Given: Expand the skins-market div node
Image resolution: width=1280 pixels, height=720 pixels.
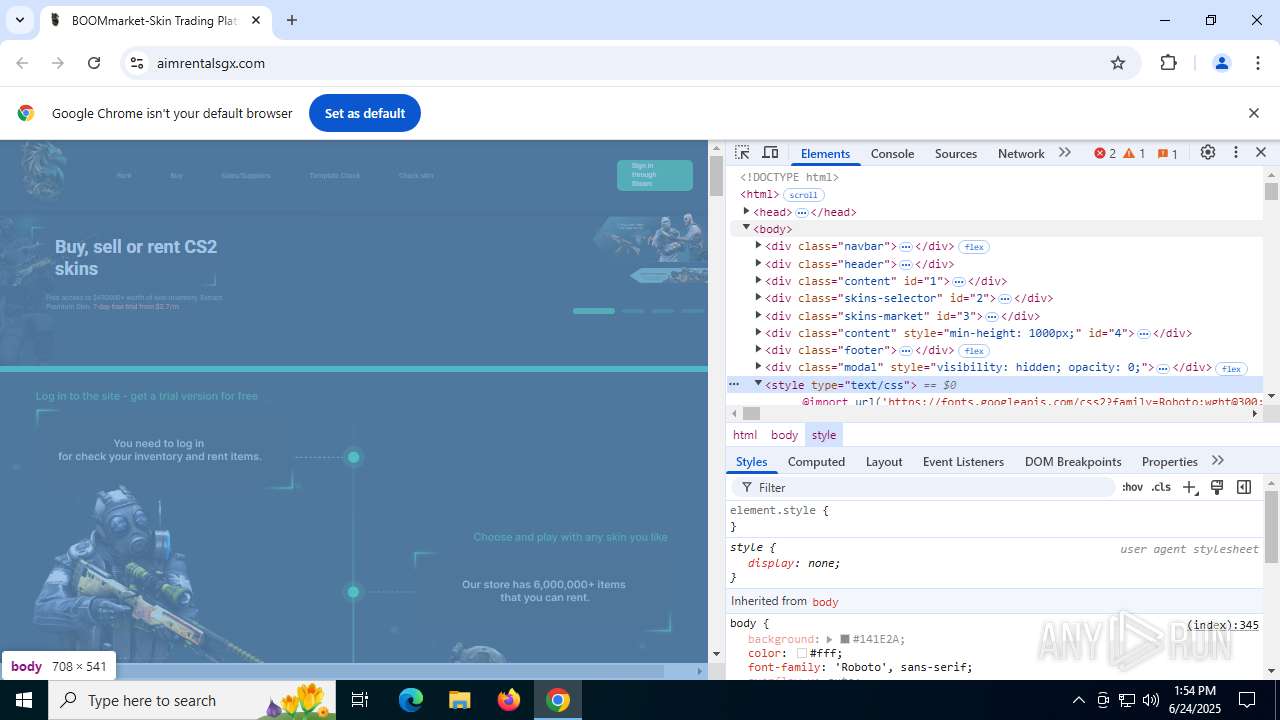Looking at the screenshot, I should 758,315.
